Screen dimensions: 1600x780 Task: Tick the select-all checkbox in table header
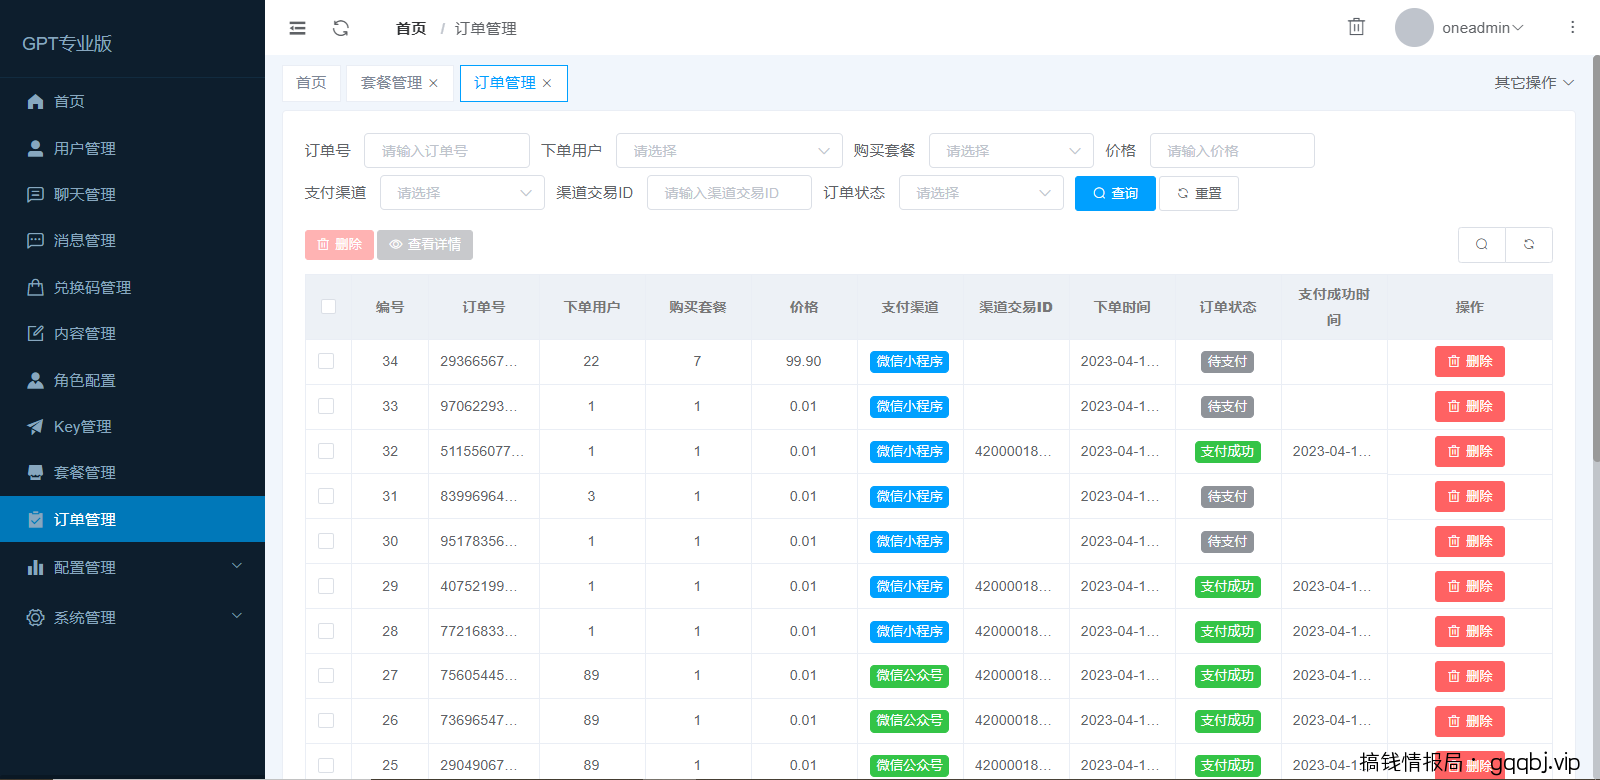point(328,306)
